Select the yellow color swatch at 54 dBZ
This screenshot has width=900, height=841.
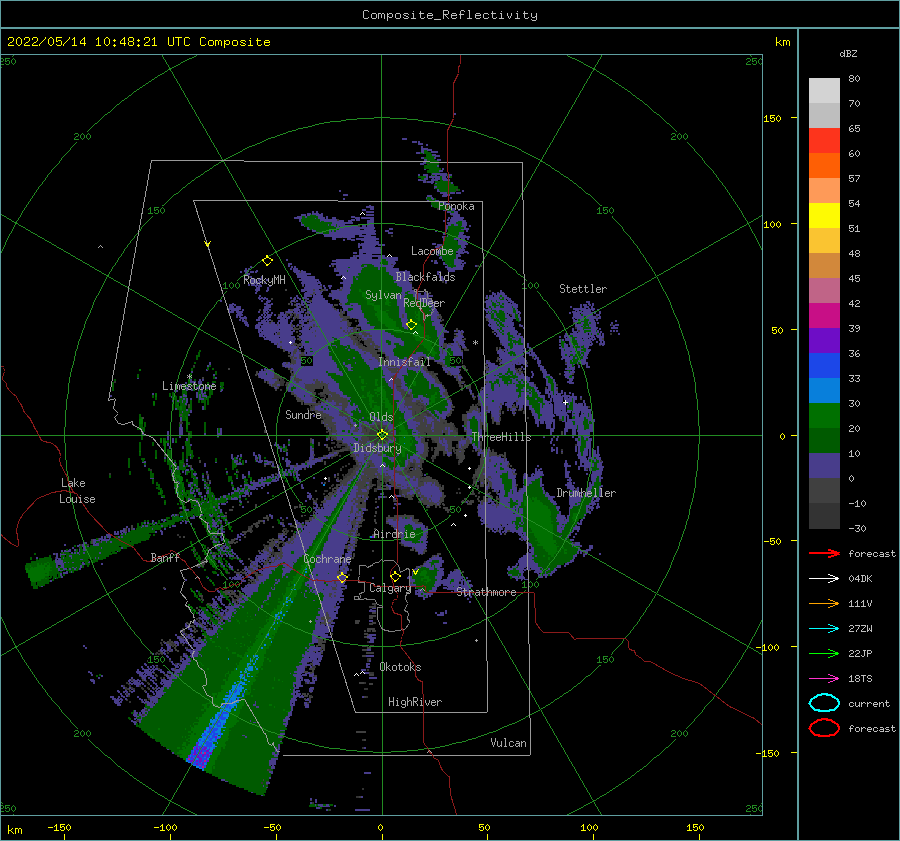824,215
